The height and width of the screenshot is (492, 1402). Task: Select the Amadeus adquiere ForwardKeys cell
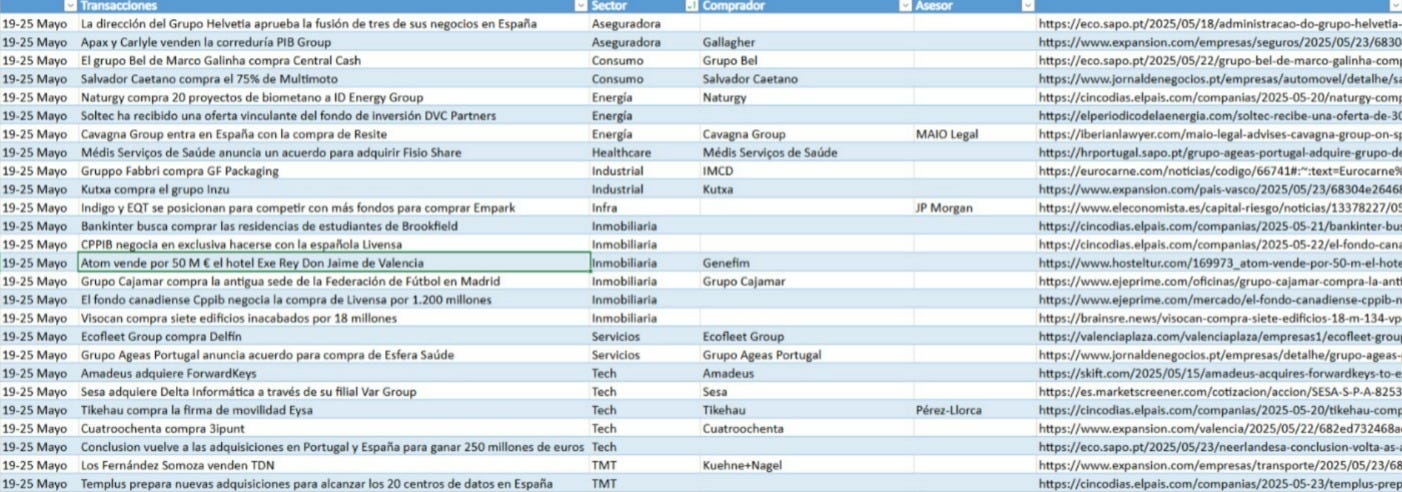pos(334,373)
